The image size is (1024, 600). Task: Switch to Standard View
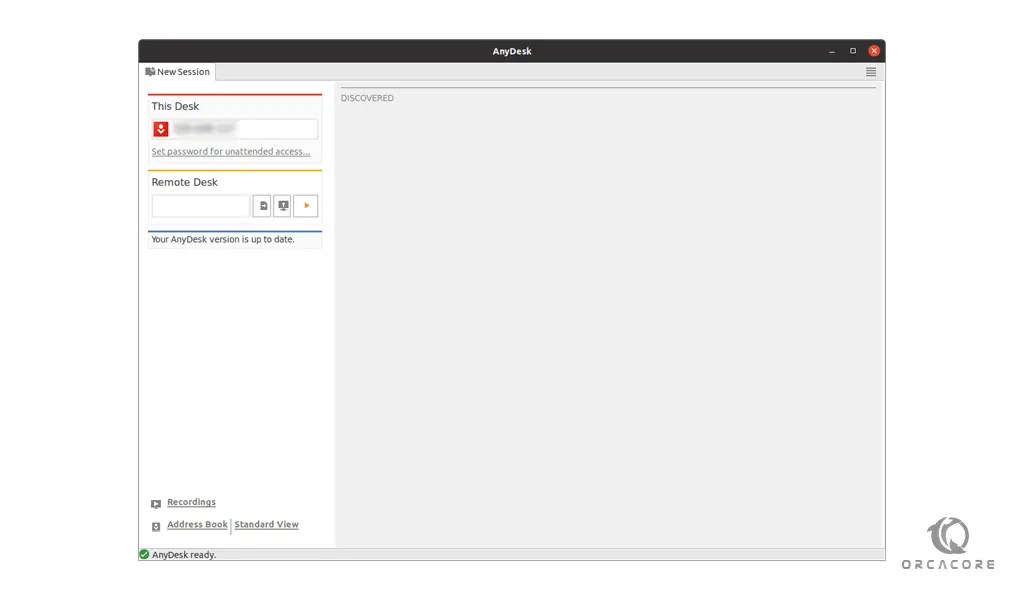click(266, 524)
